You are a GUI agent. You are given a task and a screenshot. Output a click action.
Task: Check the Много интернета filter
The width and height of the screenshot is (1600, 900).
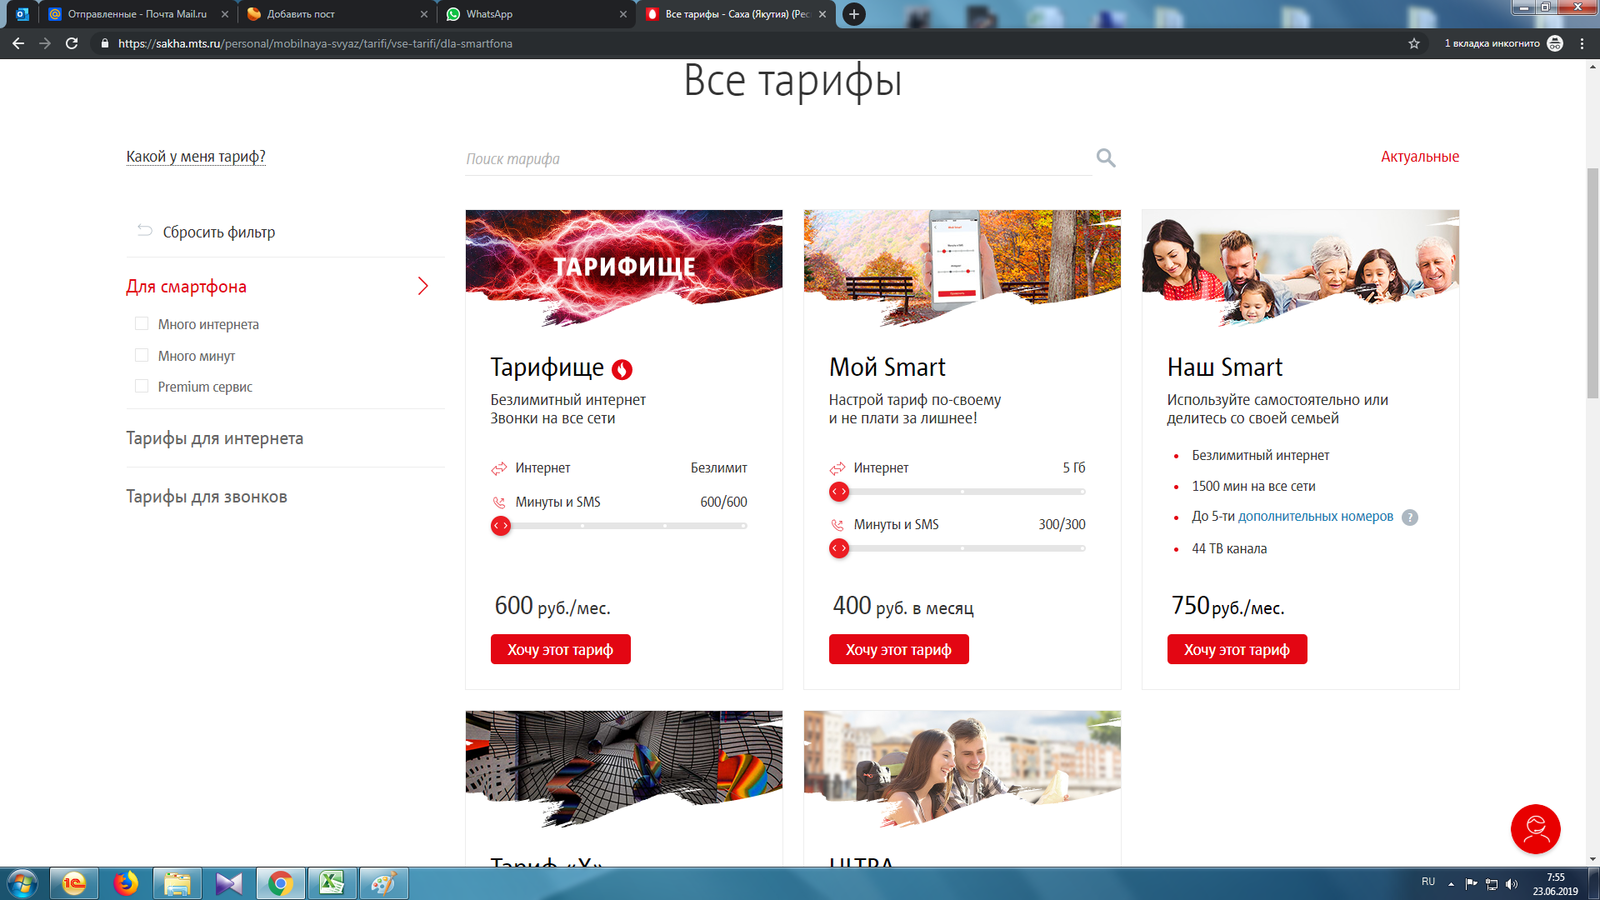click(x=142, y=323)
